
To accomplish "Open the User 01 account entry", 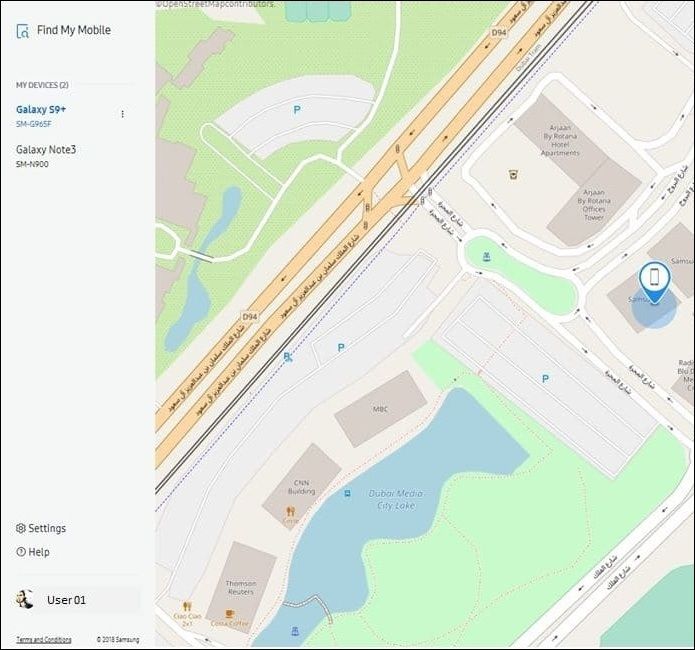I will pos(78,599).
